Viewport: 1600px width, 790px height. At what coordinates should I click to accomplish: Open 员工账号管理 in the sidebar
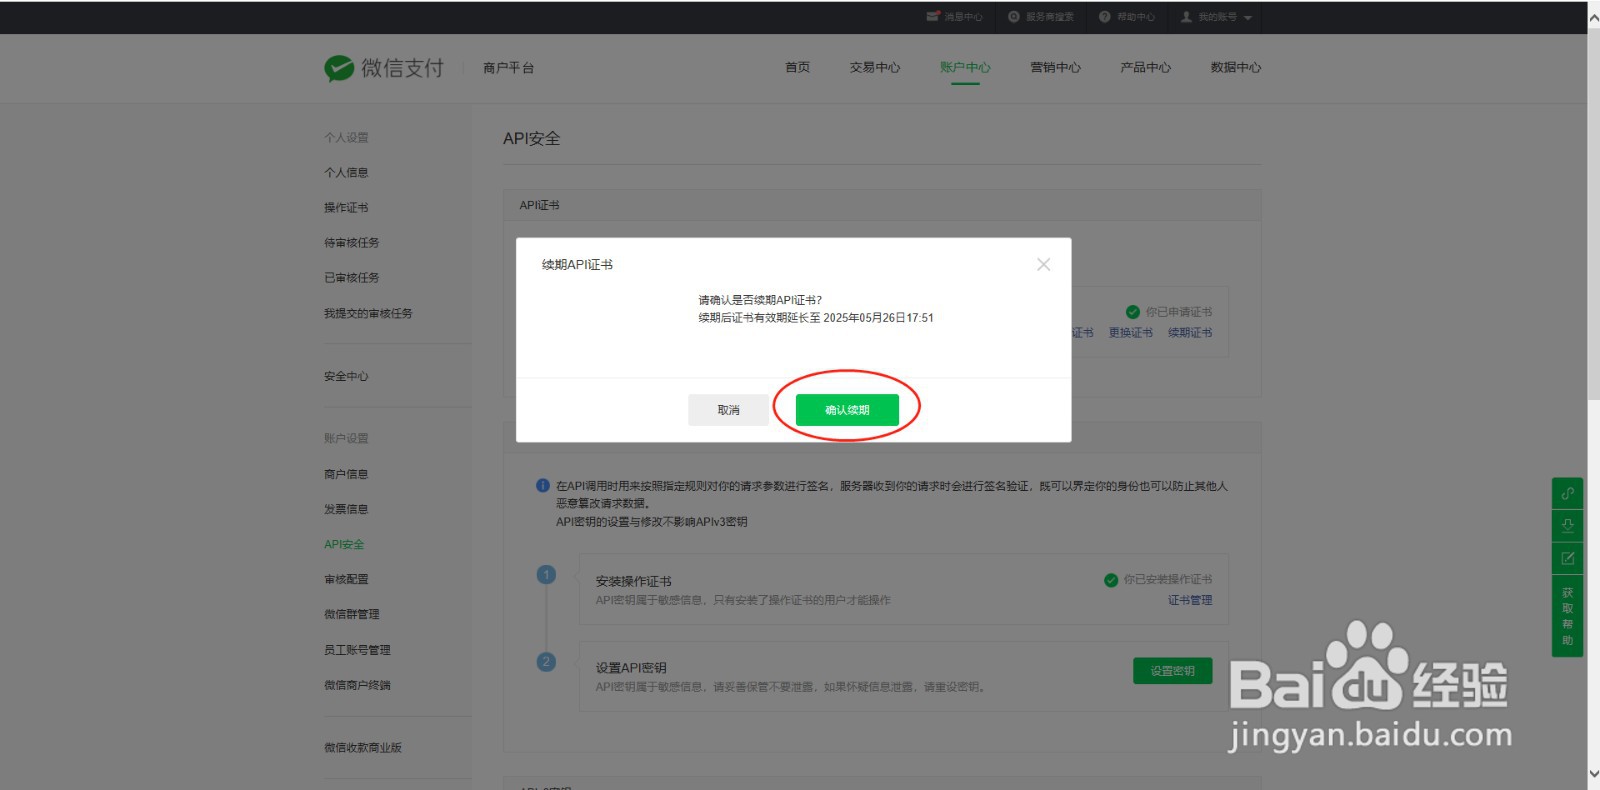[357, 650]
